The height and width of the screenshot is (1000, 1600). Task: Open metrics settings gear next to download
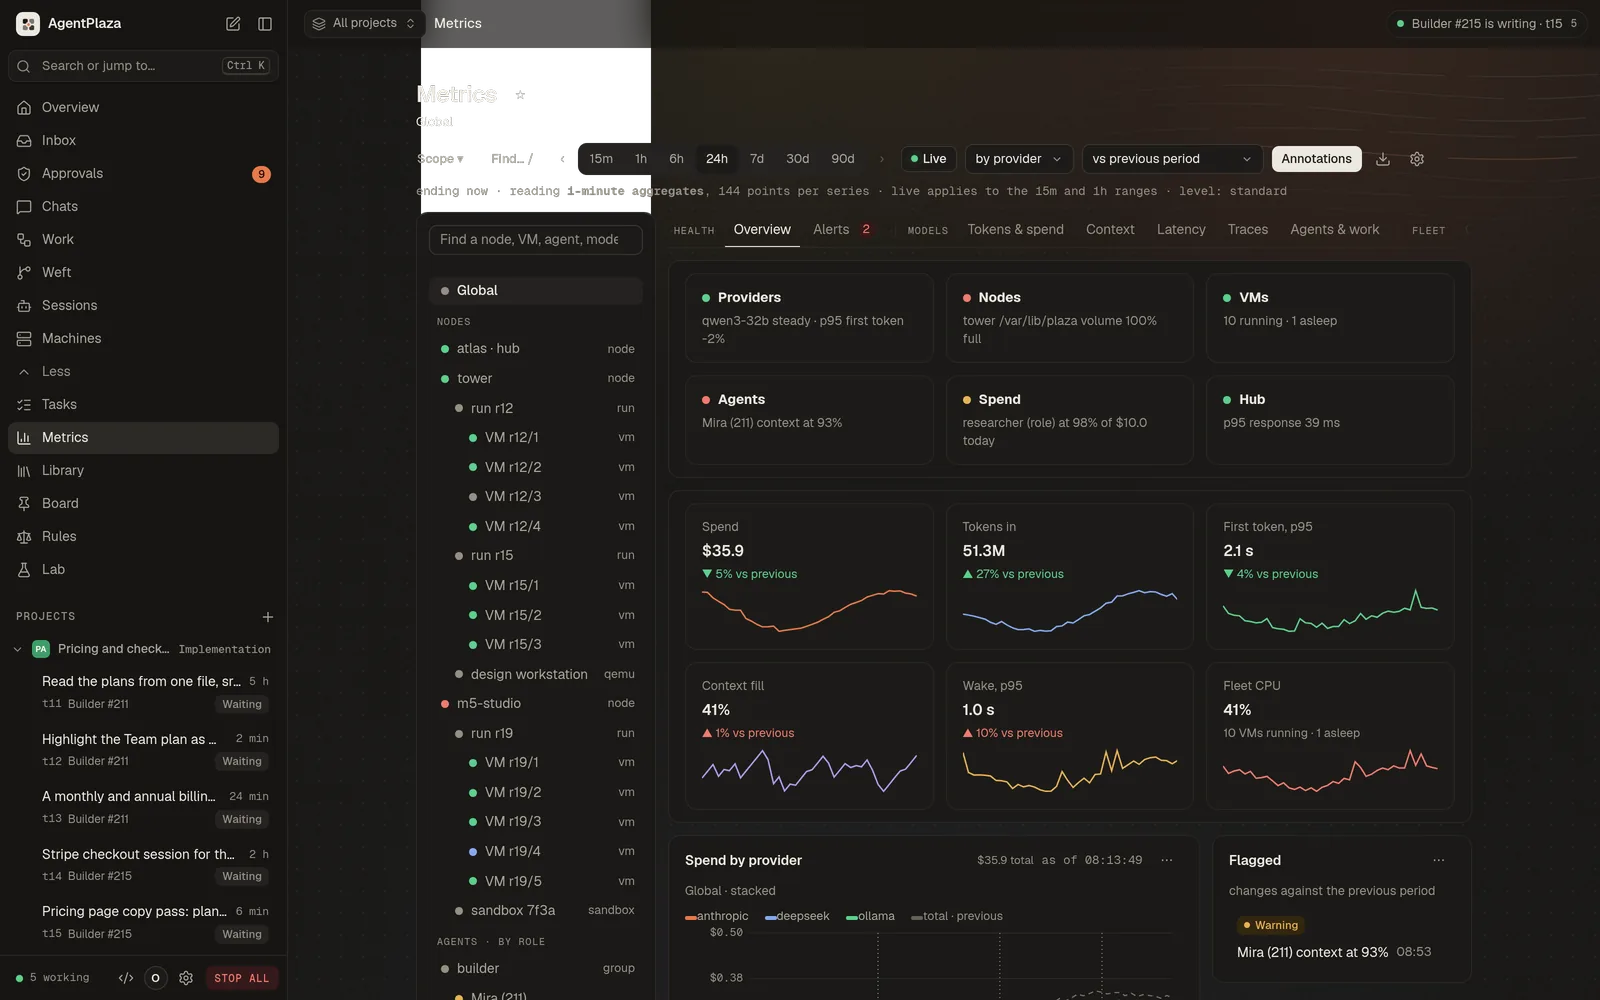click(1417, 159)
